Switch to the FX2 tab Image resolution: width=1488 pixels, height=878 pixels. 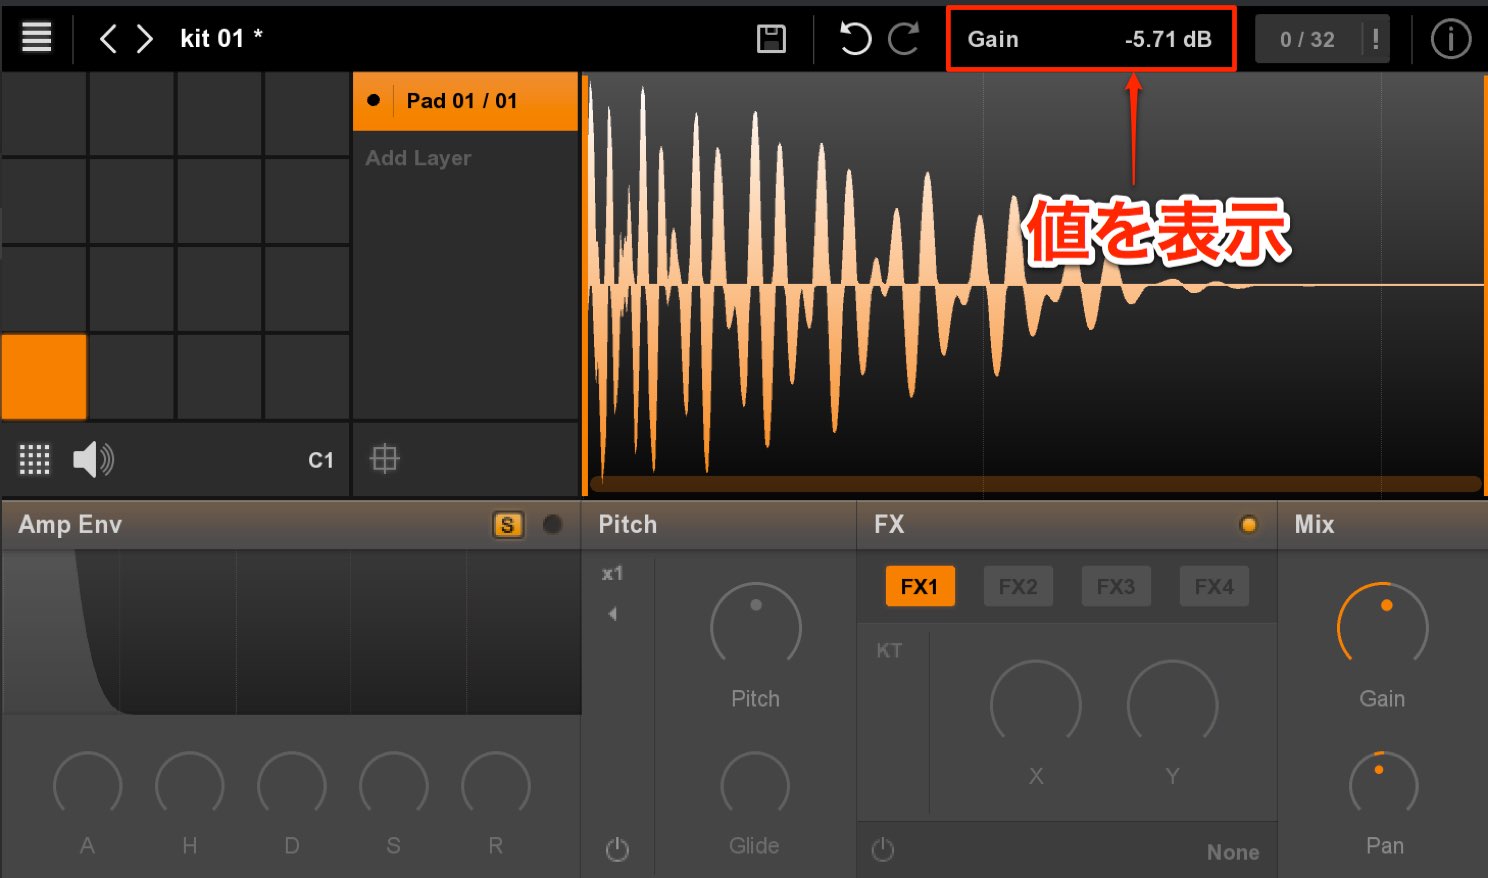point(1018,587)
